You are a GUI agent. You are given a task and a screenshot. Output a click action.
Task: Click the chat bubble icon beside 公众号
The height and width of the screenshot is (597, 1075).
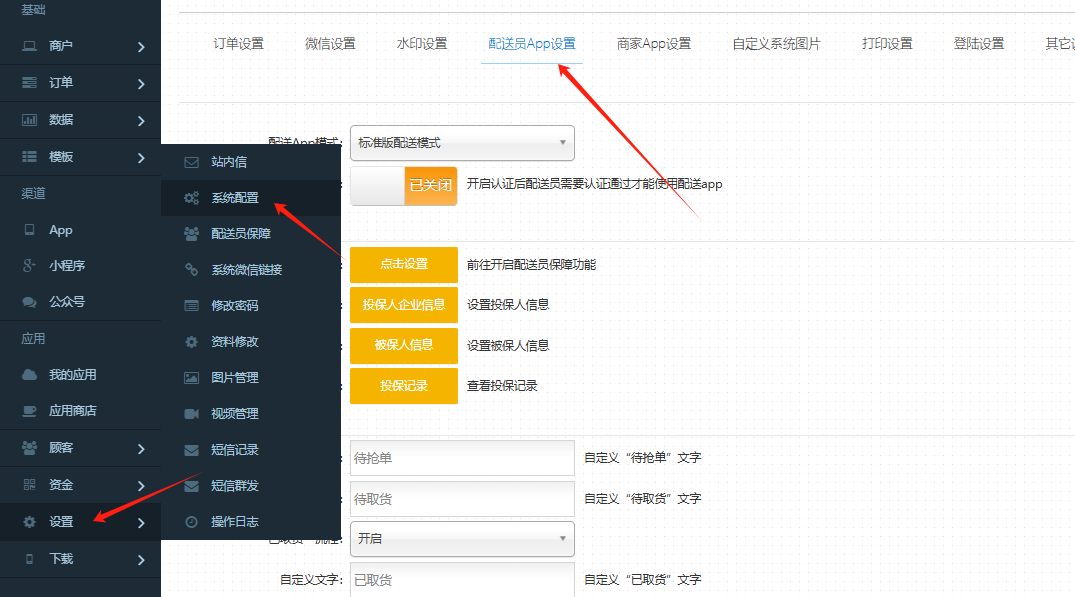point(30,302)
